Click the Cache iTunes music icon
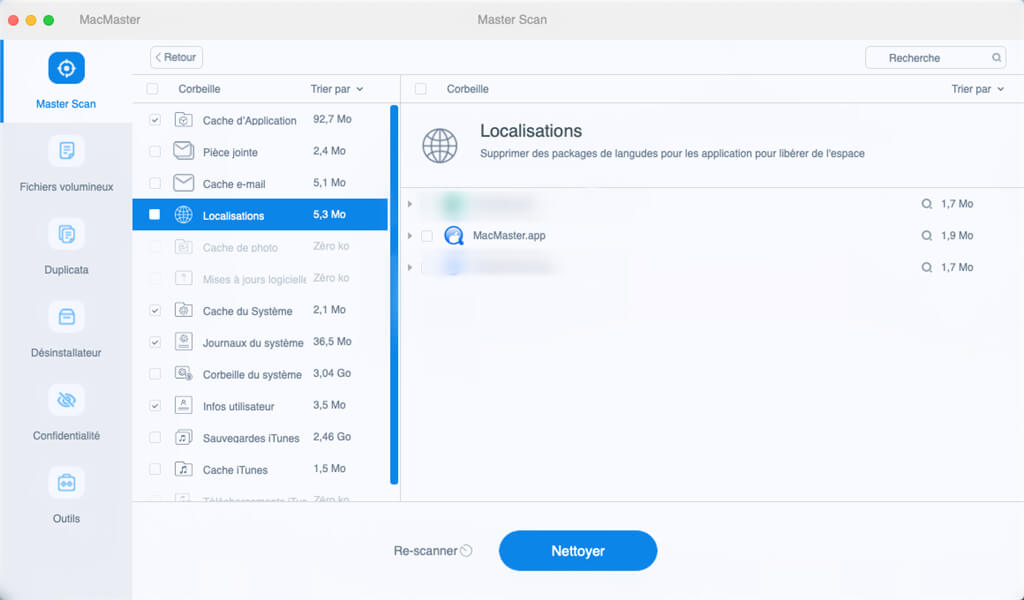 click(x=184, y=469)
